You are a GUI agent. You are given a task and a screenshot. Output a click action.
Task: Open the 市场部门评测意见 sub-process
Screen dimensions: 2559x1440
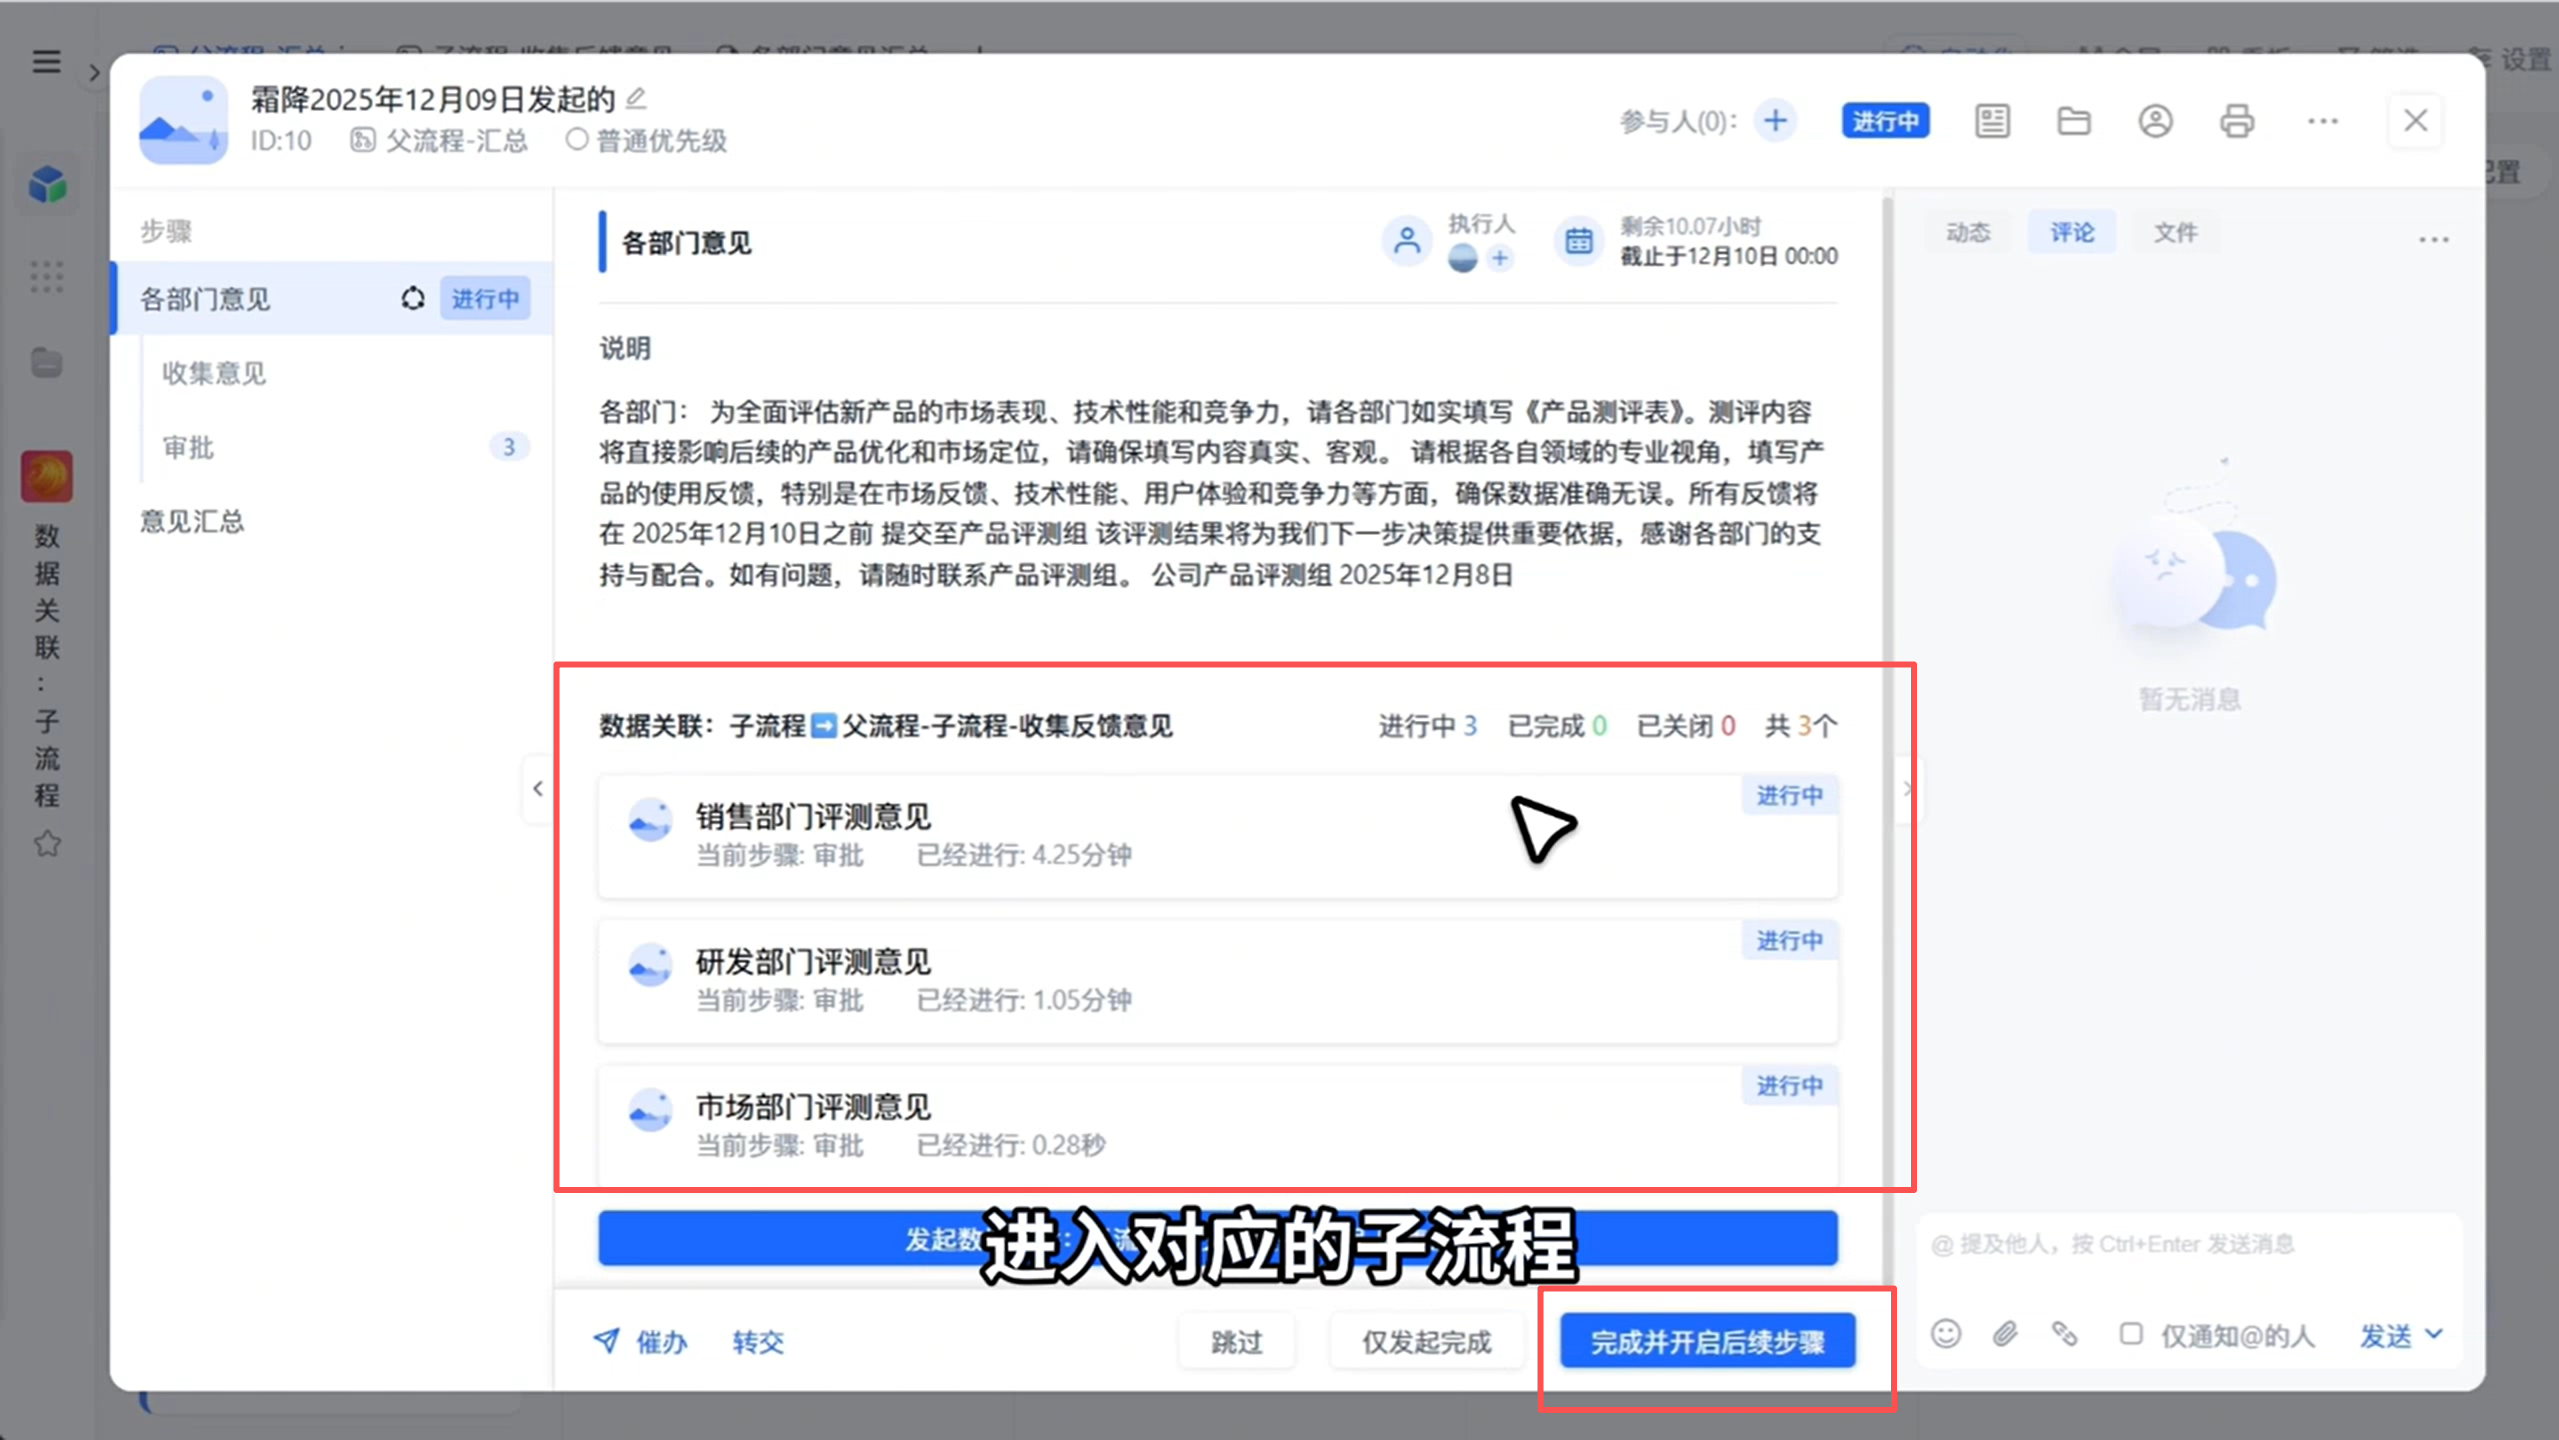click(1218, 1125)
